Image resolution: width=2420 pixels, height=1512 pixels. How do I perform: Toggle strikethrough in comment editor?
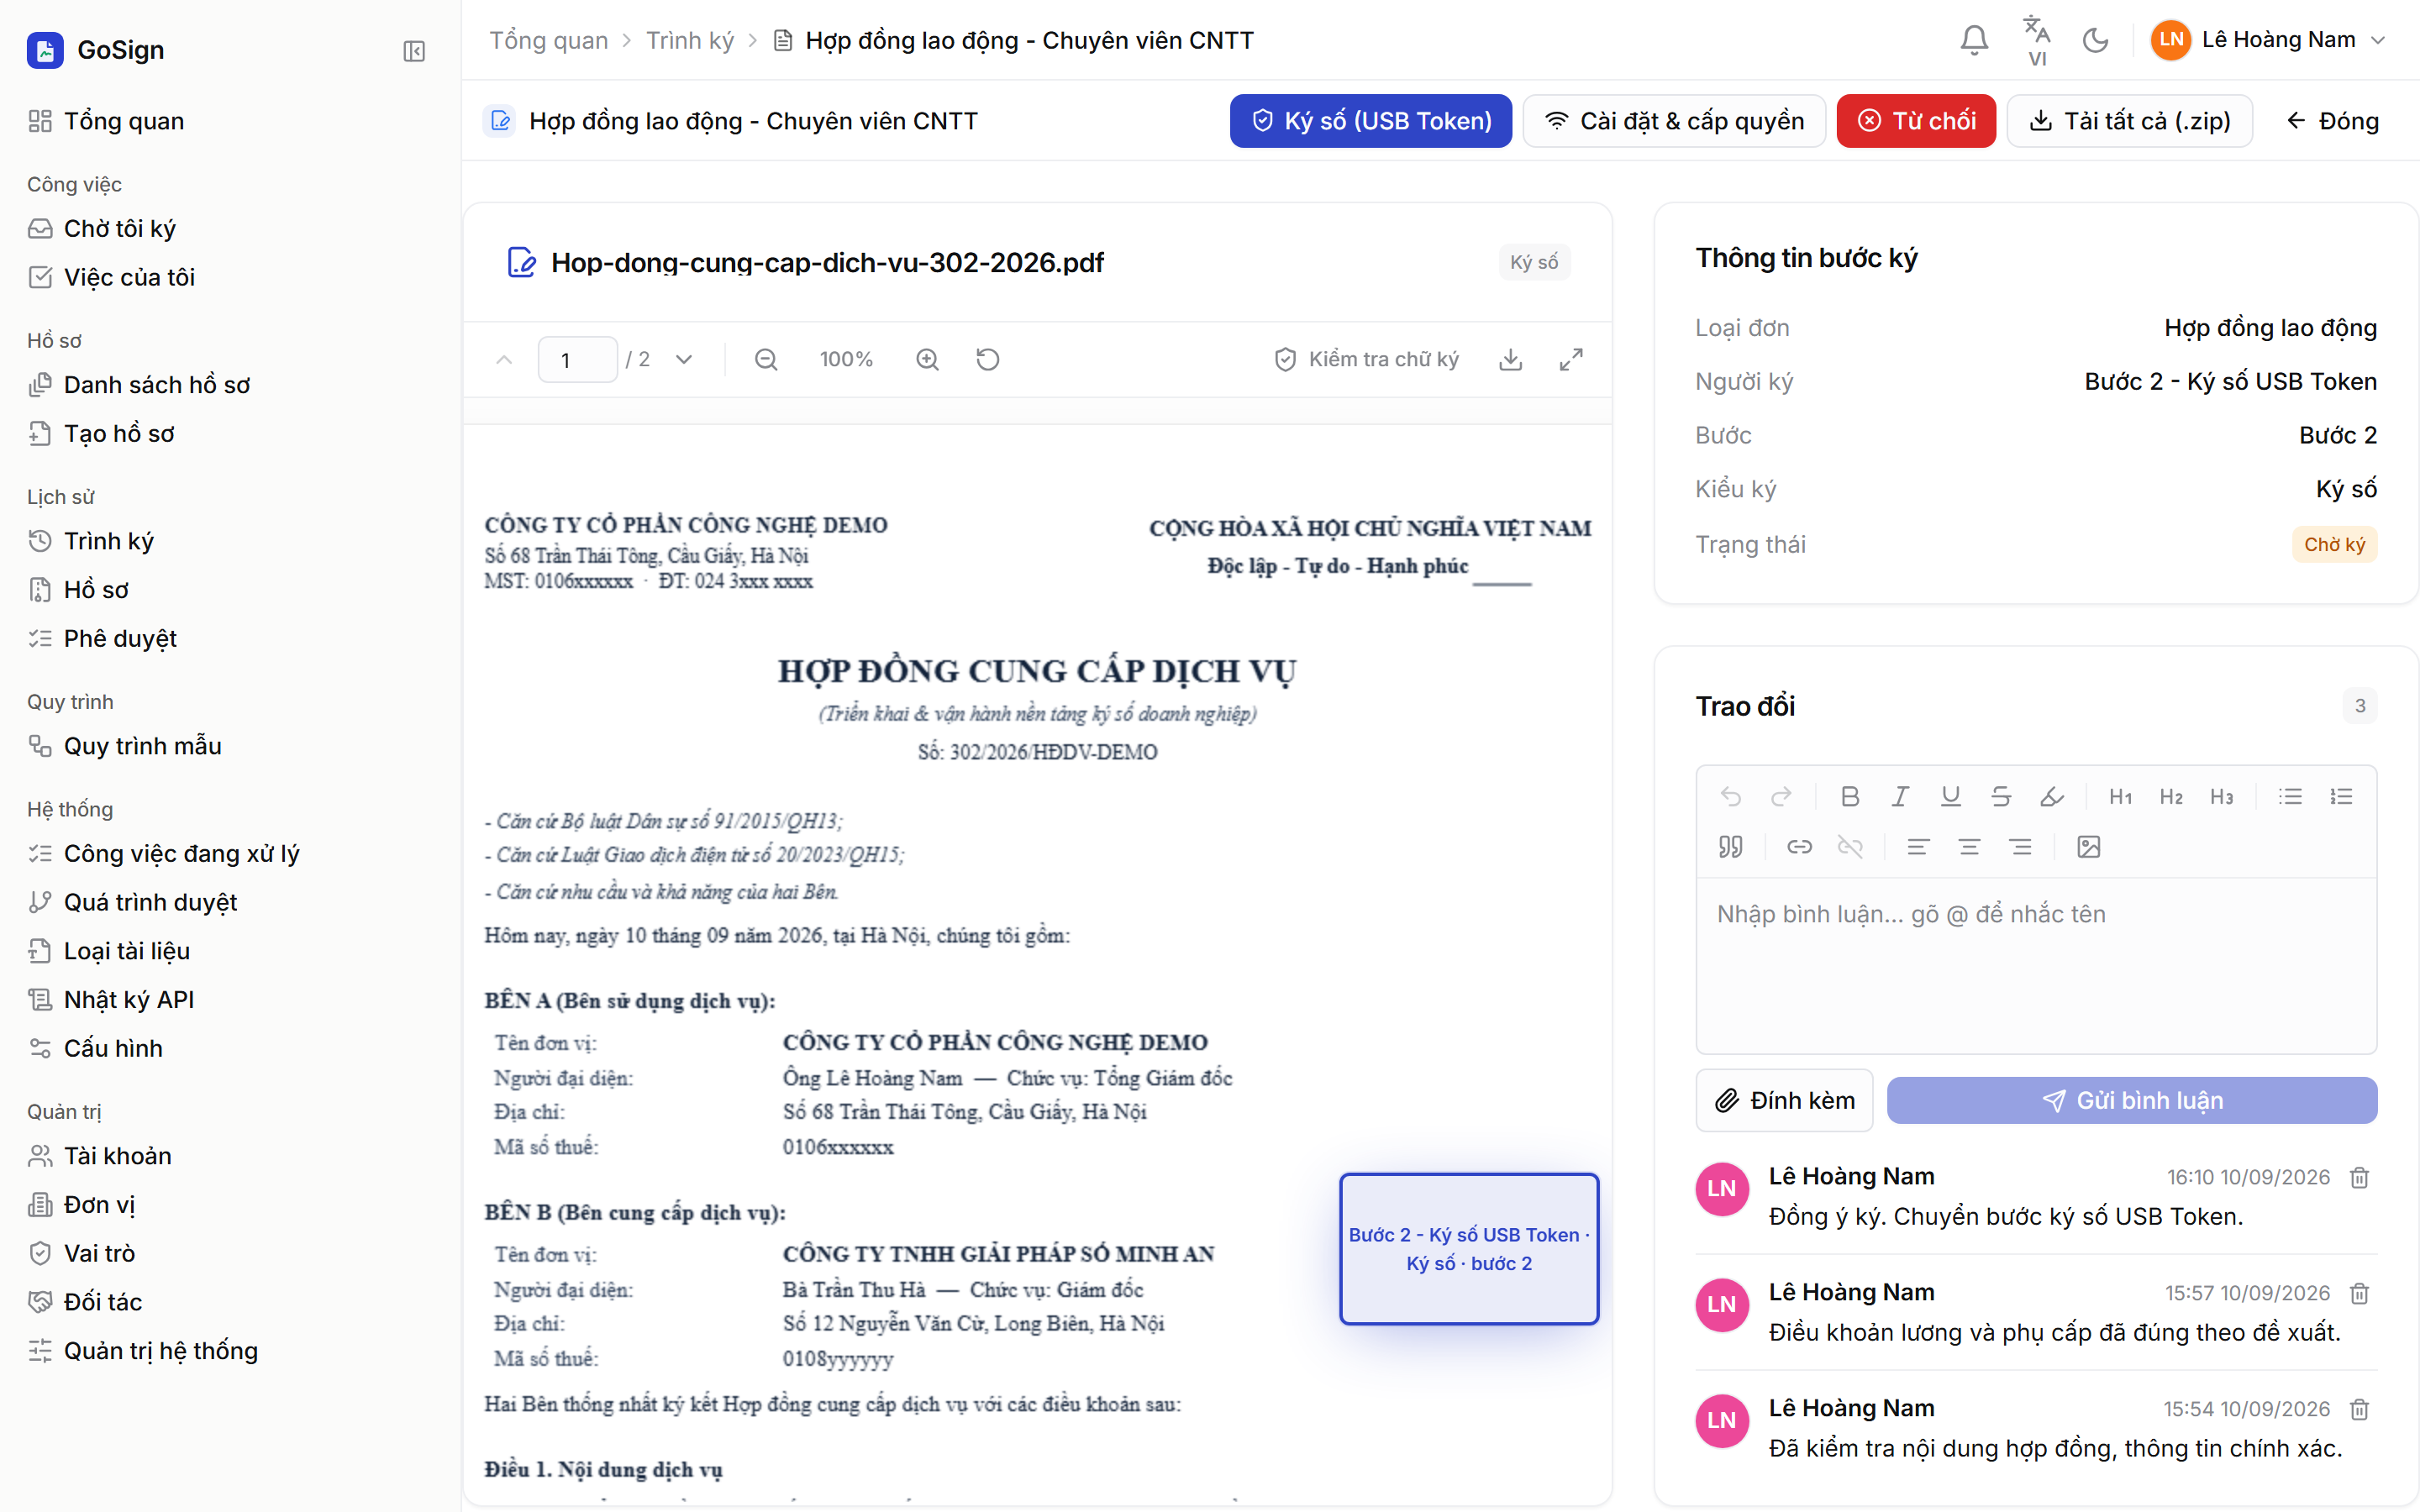(2000, 796)
